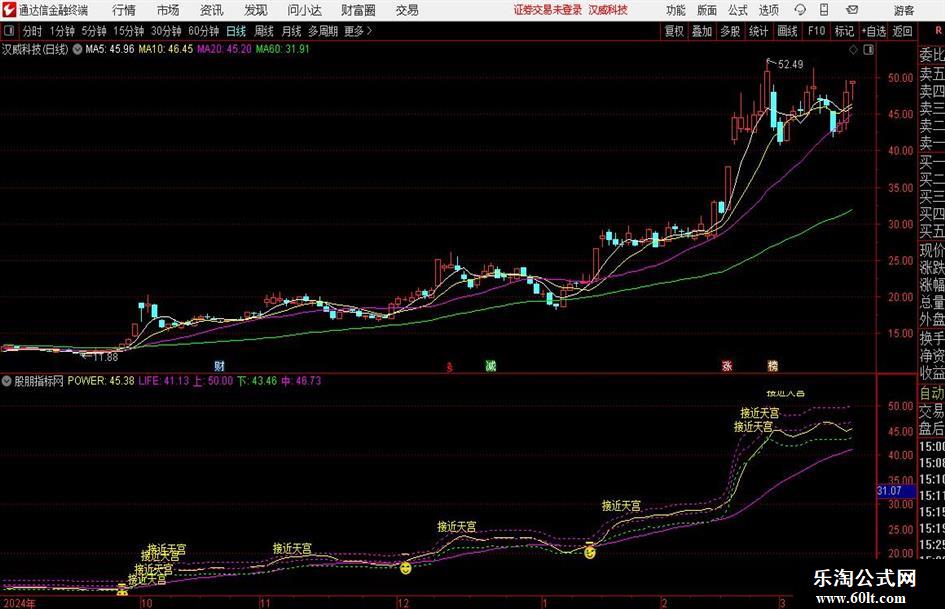
Task: Switch to the 30分钟 period tab
Action: click(166, 31)
